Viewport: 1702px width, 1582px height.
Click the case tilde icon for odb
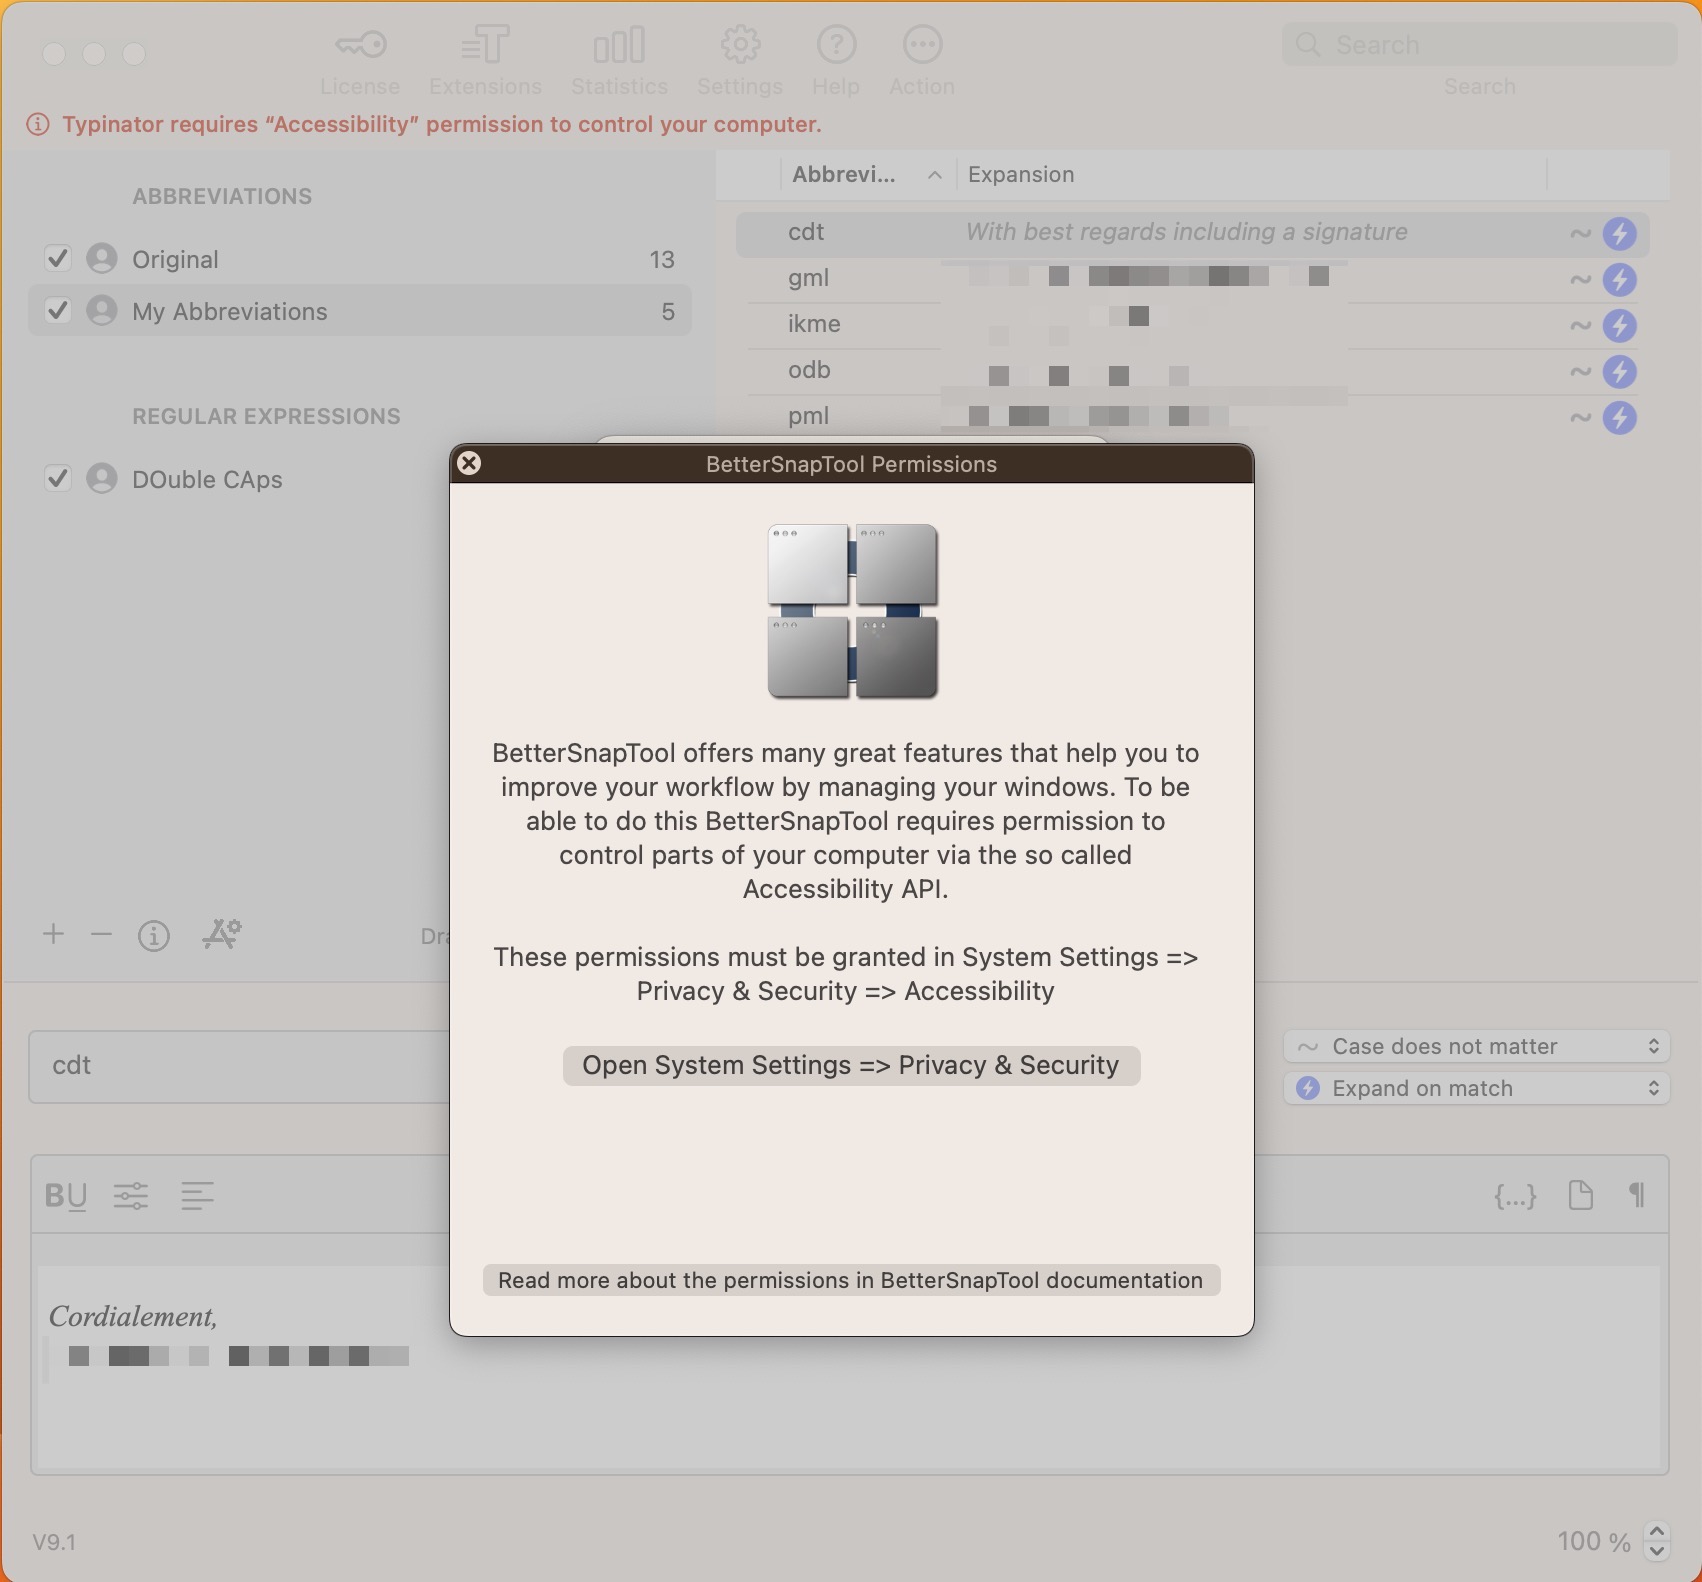tap(1580, 371)
